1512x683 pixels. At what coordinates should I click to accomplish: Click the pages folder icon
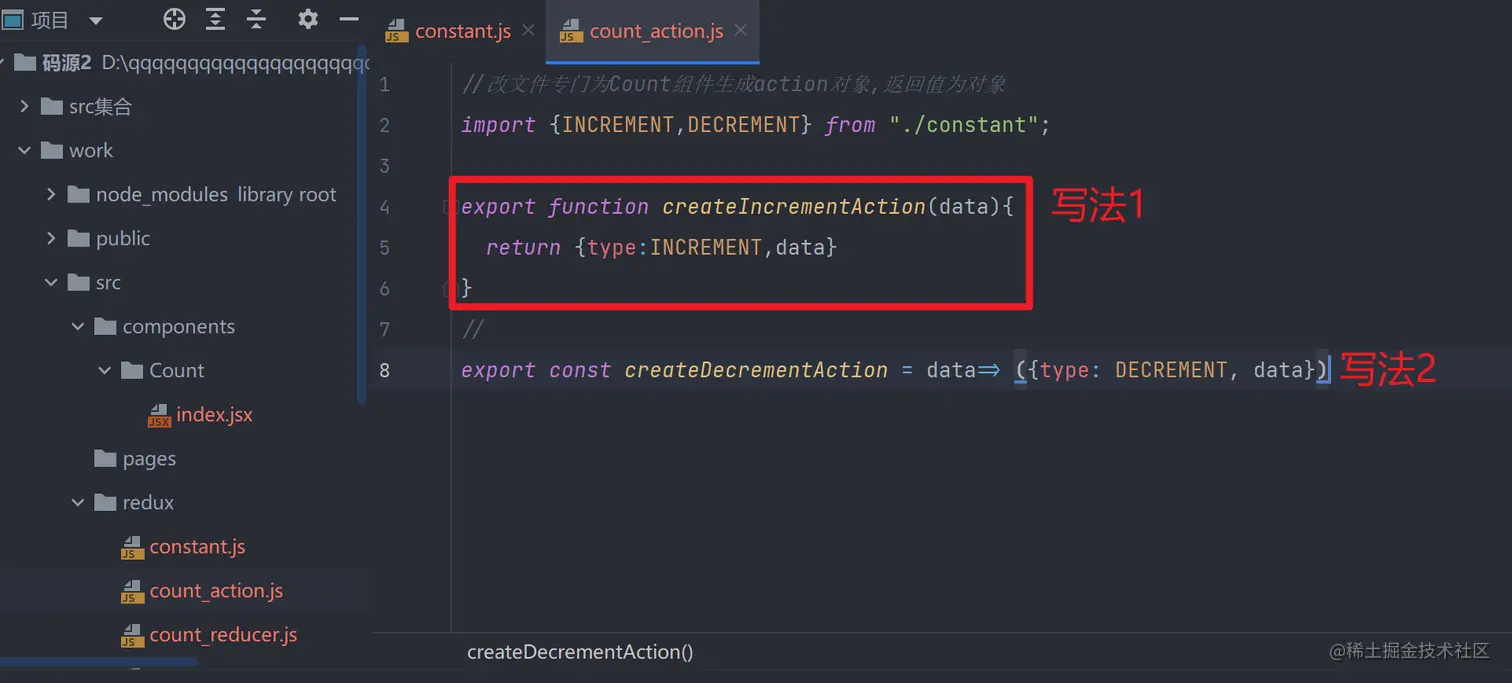[x=105, y=458]
